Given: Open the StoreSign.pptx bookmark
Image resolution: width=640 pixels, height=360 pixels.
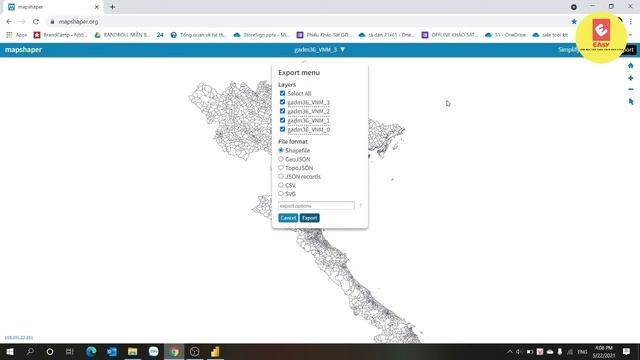Looking at the screenshot, I should pos(262,35).
